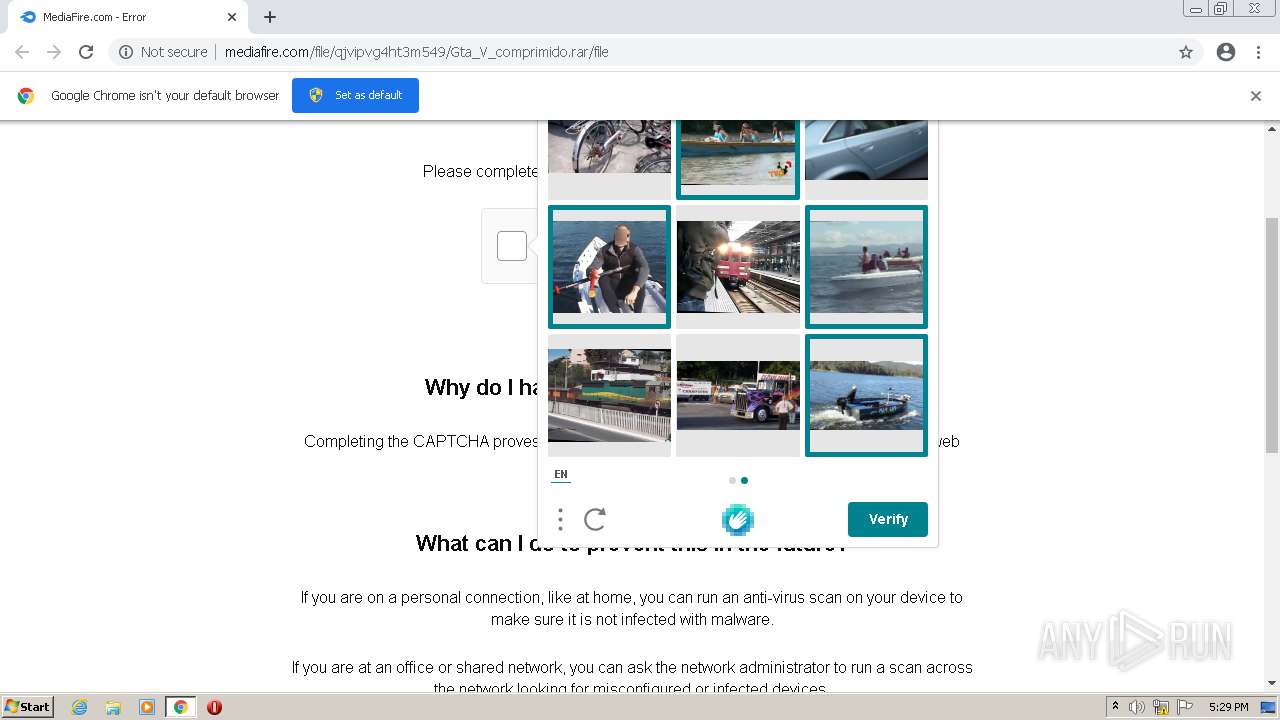Select the MediaFire.com - Error tab
Viewport: 1280px width, 720px height.
pyautogui.click(x=128, y=17)
